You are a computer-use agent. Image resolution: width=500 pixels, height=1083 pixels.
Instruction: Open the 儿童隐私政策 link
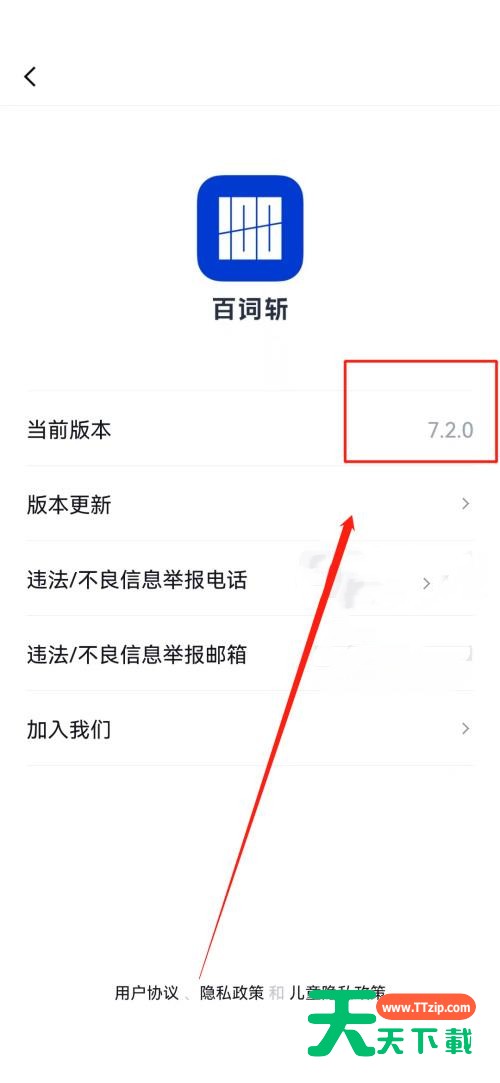[336, 993]
